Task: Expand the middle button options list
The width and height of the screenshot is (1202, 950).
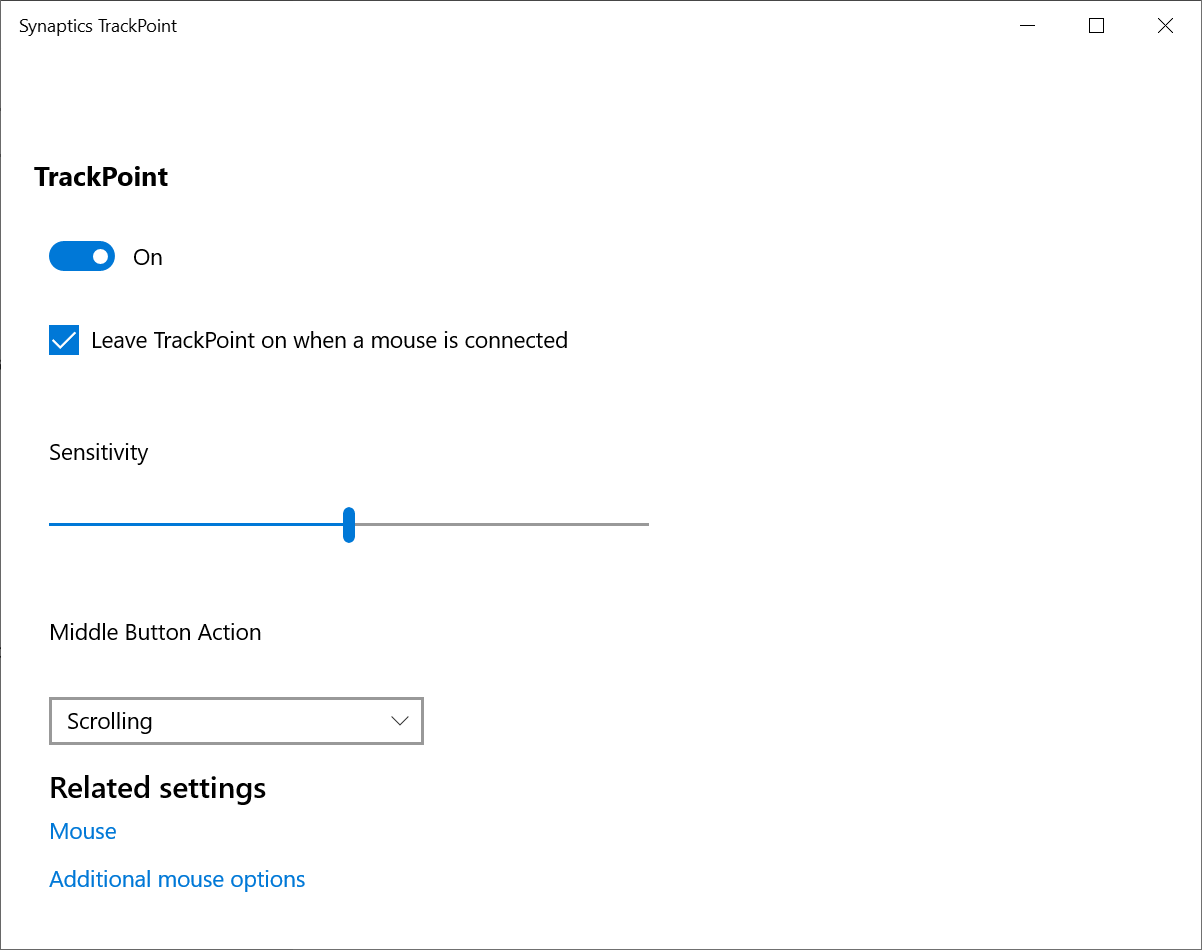Action: point(399,720)
